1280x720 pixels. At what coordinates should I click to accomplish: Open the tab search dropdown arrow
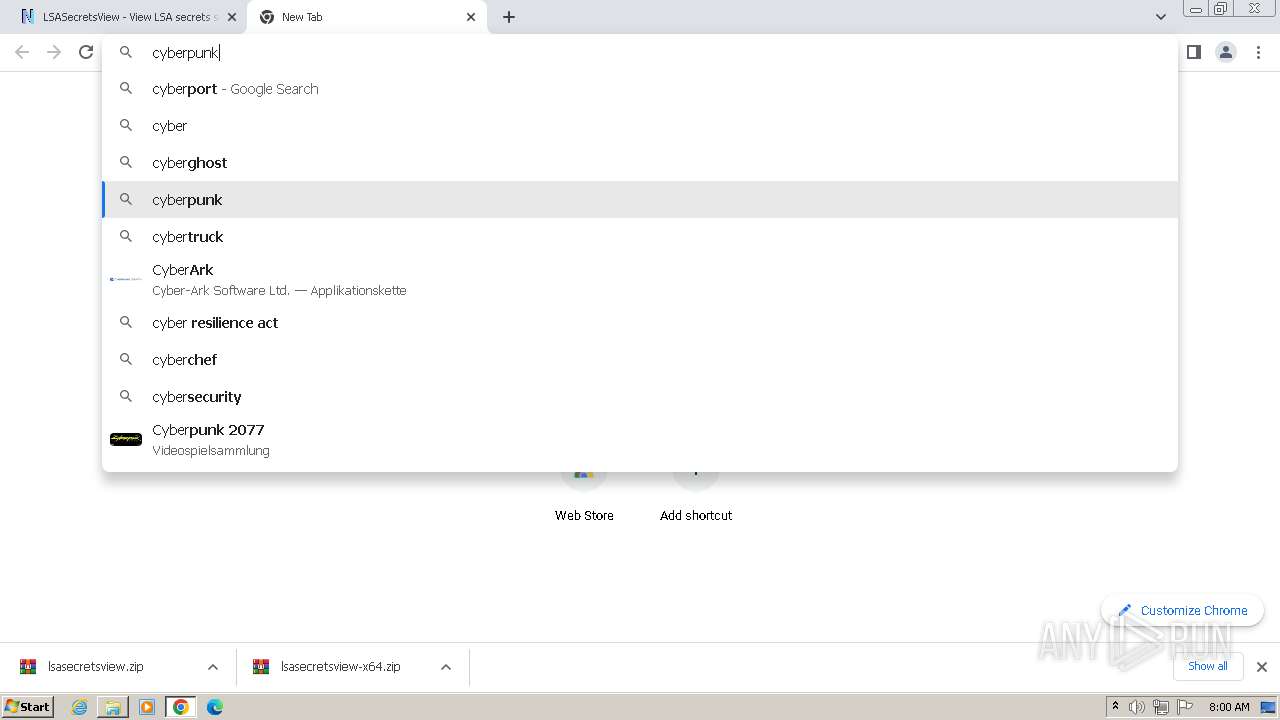pyautogui.click(x=1160, y=17)
